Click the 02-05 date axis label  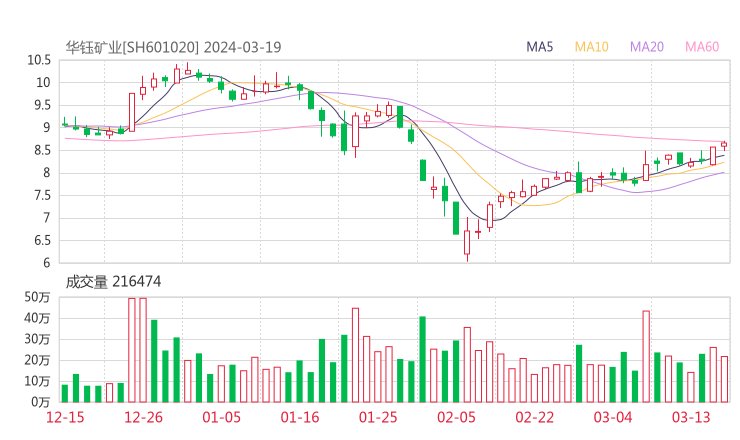pyautogui.click(x=456, y=417)
